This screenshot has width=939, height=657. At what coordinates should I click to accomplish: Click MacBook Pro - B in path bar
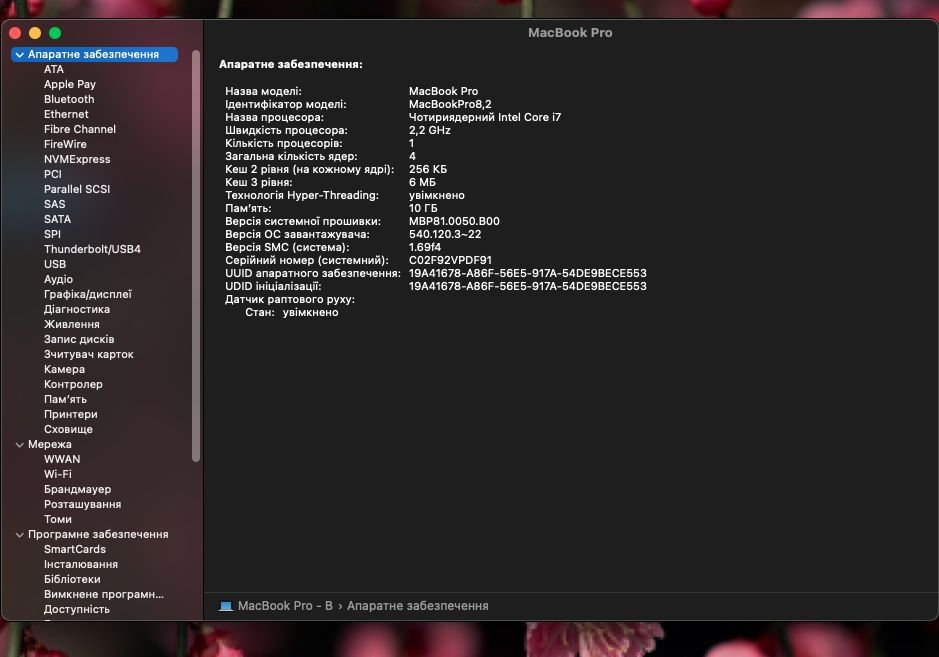pos(285,606)
